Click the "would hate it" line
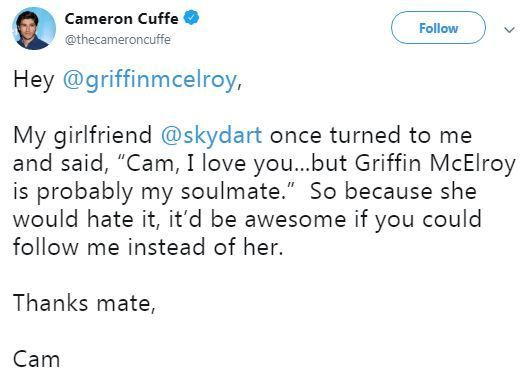This screenshot has height=374, width=531. [86, 219]
